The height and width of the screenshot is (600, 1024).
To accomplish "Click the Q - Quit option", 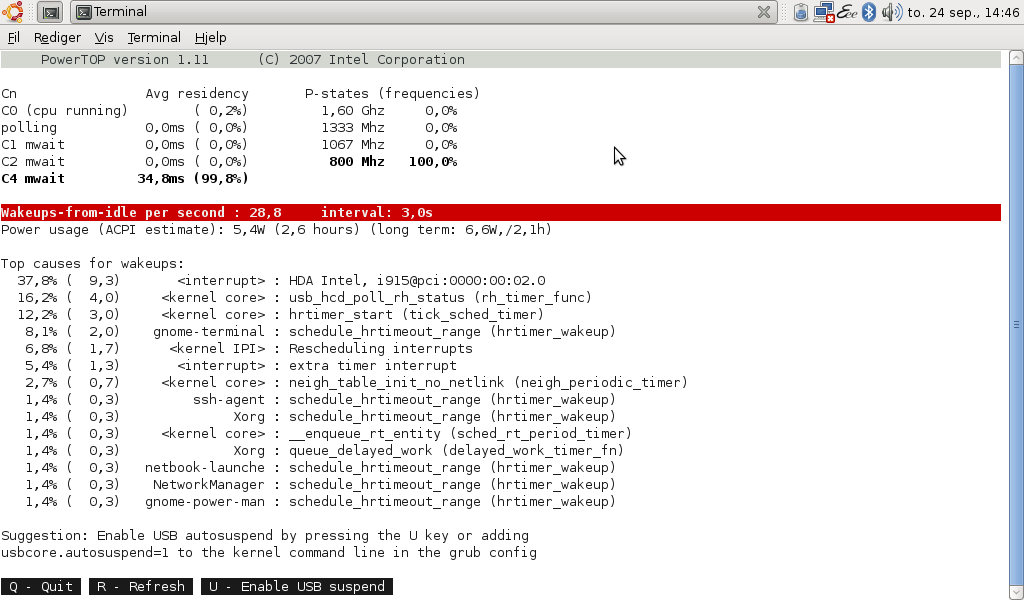I will point(41,586).
